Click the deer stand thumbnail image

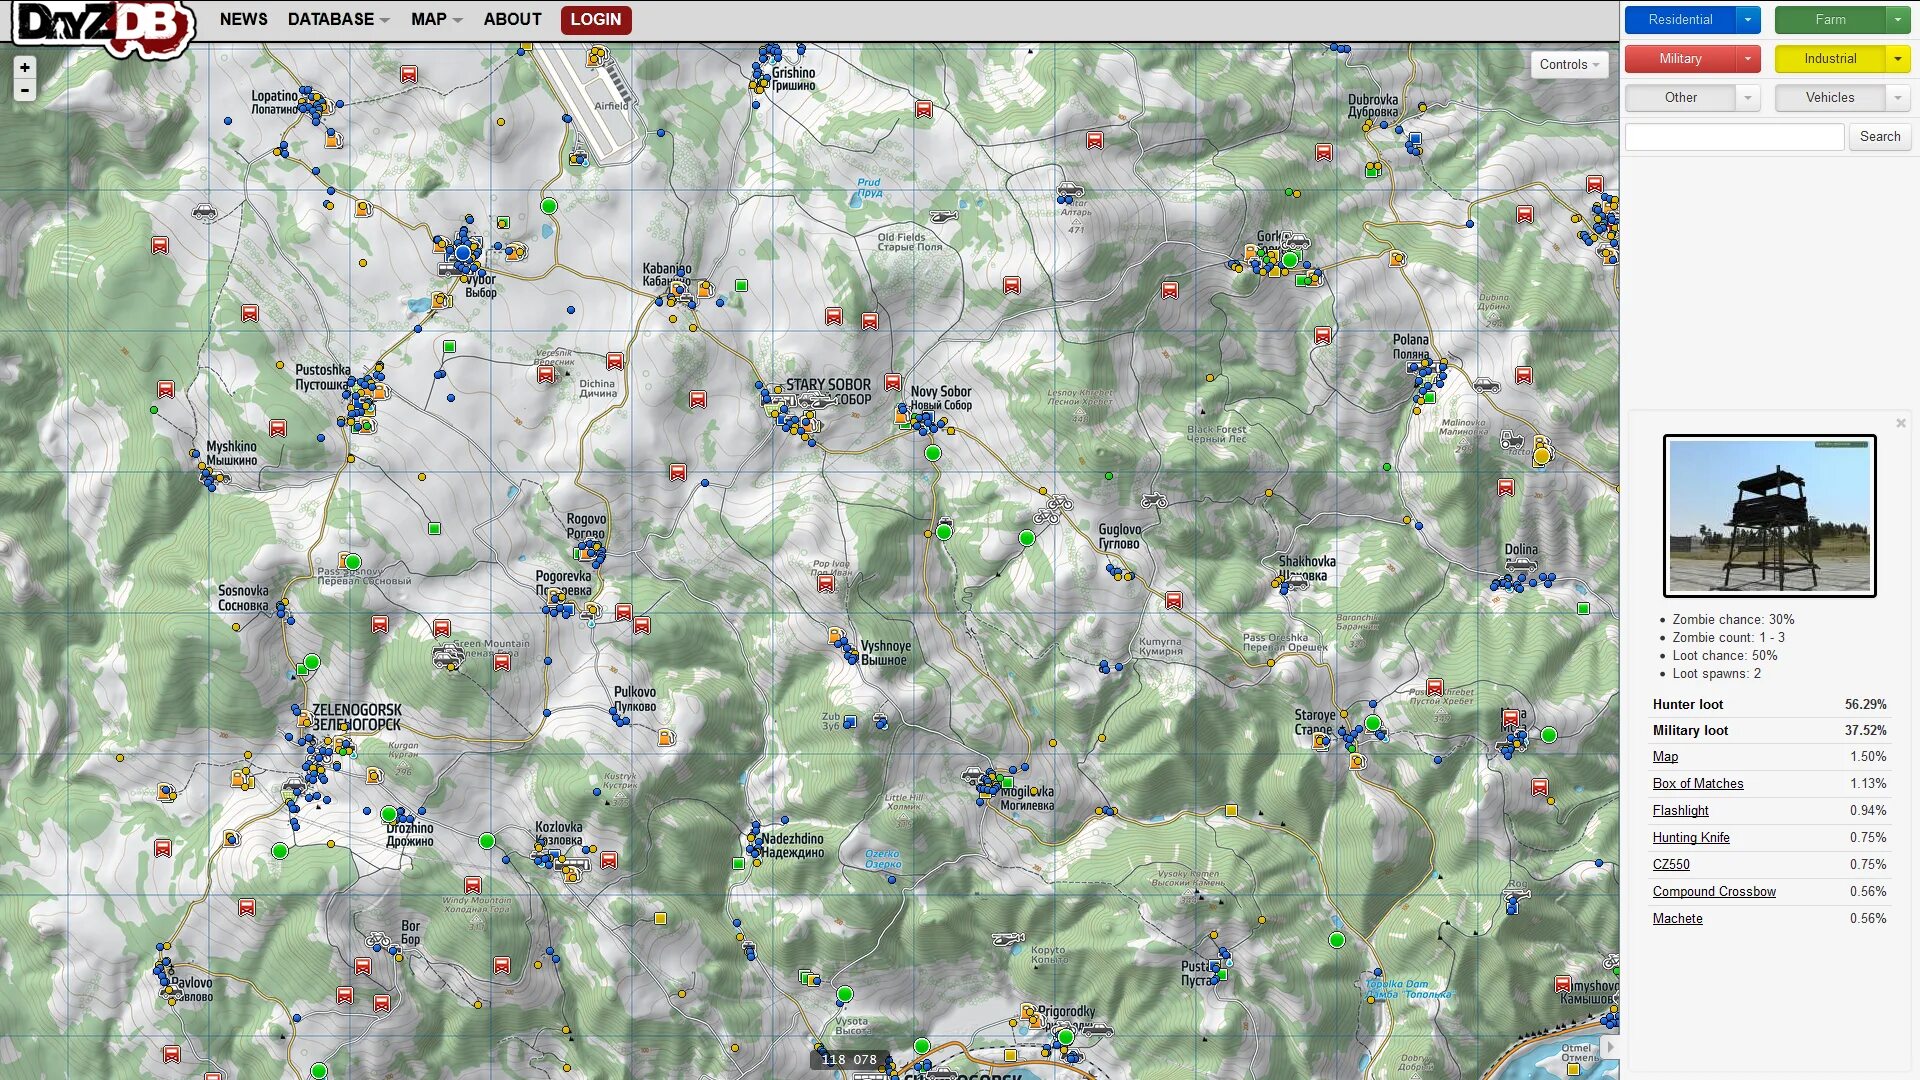(x=1769, y=516)
